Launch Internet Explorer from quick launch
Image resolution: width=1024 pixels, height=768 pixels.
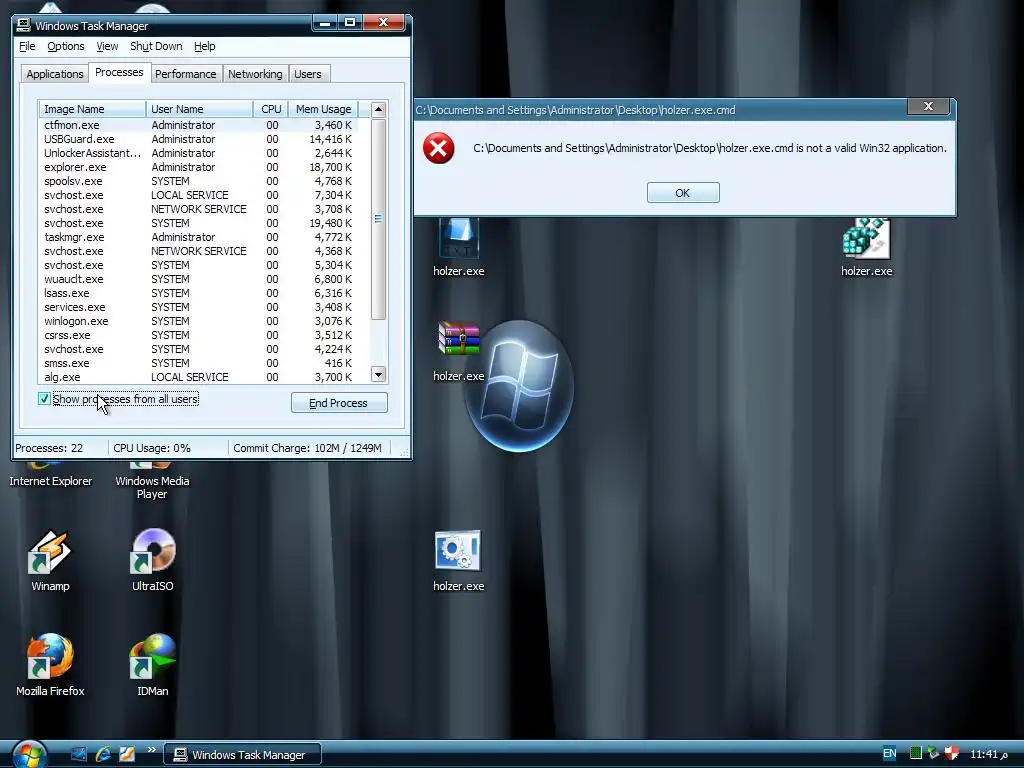pos(103,754)
